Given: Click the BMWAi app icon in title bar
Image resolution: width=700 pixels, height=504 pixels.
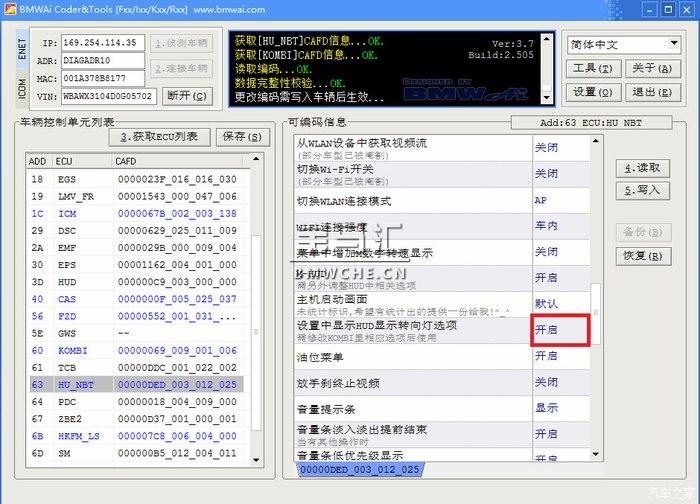Looking at the screenshot, I should (x=10, y=8).
